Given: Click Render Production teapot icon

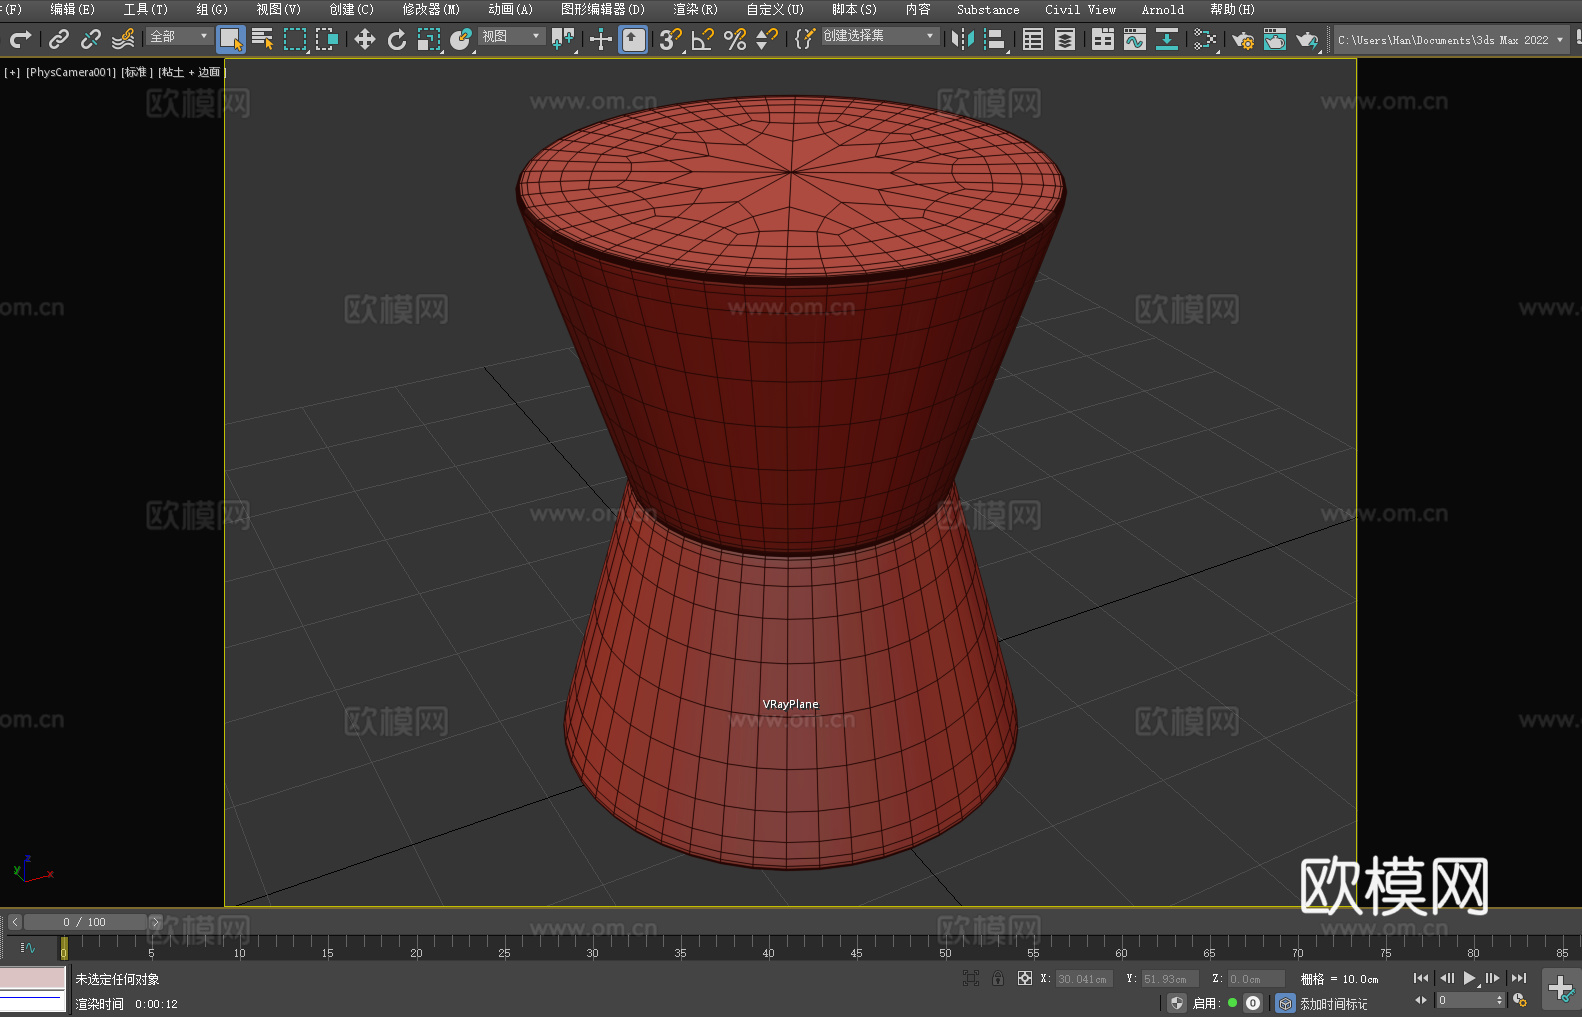Looking at the screenshot, I should (1307, 39).
